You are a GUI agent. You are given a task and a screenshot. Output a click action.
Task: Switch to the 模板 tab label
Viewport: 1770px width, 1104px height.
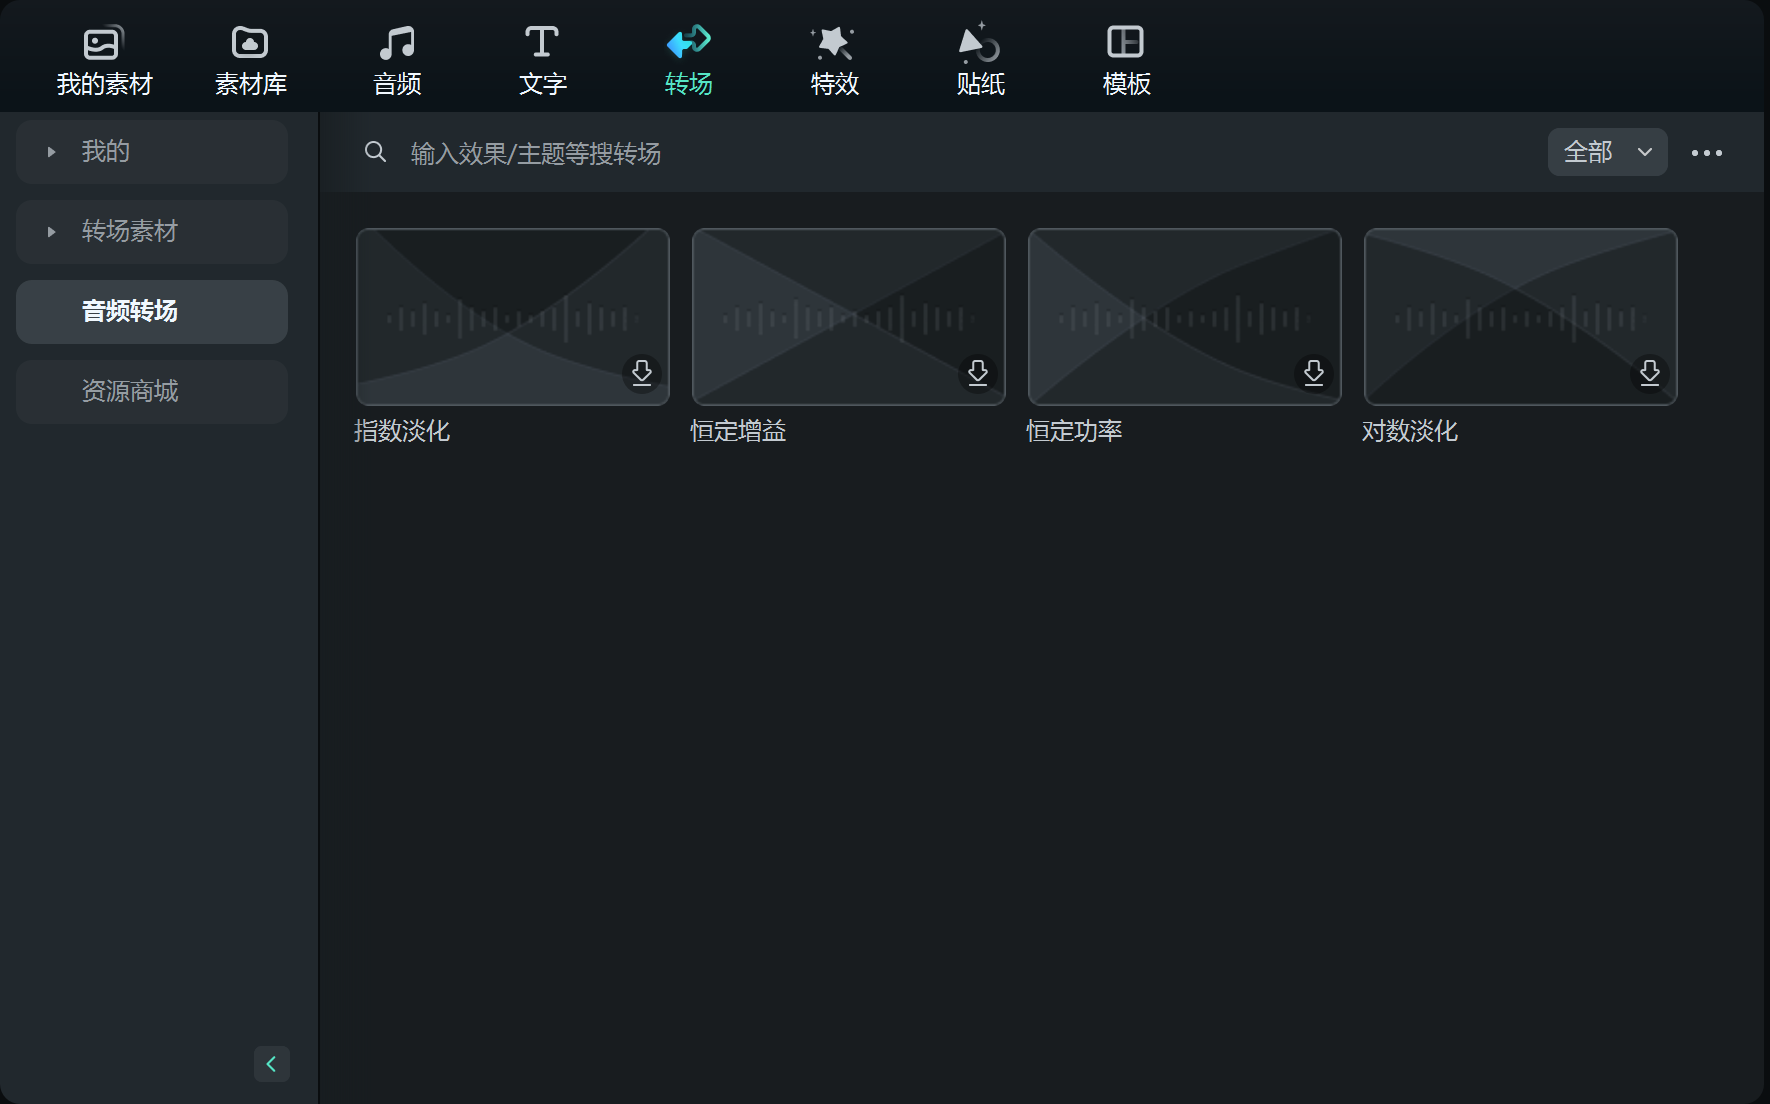click(1127, 84)
